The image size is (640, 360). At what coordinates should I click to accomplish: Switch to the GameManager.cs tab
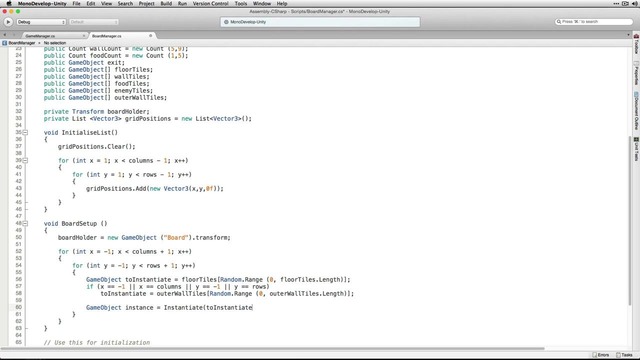(x=40, y=36)
